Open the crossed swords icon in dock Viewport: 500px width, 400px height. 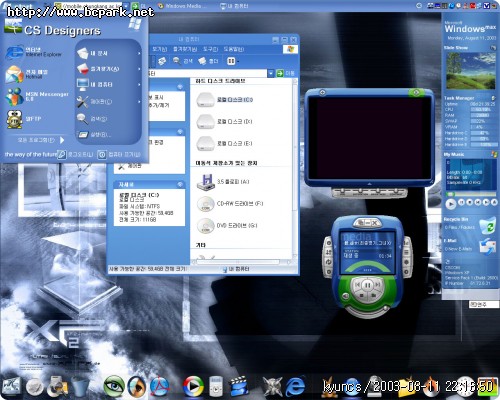coord(272,386)
